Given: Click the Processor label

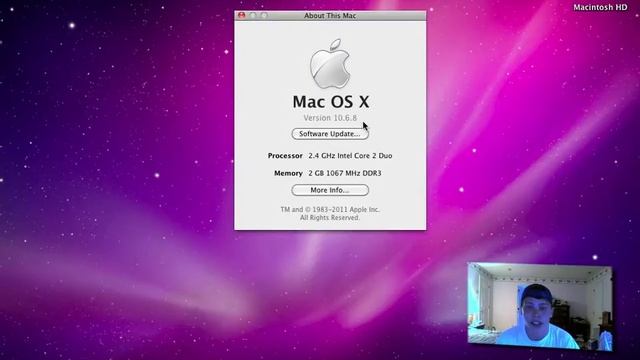Looking at the screenshot, I should pyautogui.click(x=285, y=156).
